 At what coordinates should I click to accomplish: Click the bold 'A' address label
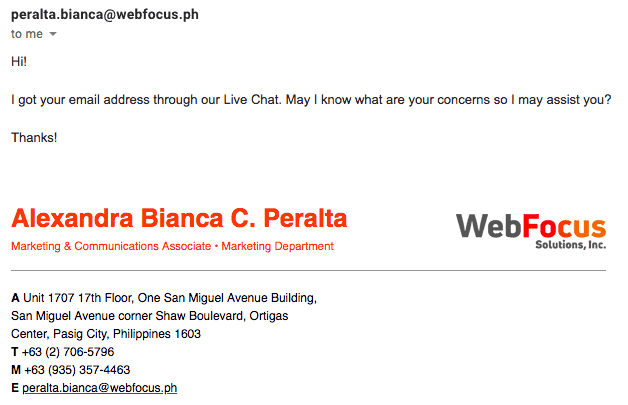[x=15, y=298]
